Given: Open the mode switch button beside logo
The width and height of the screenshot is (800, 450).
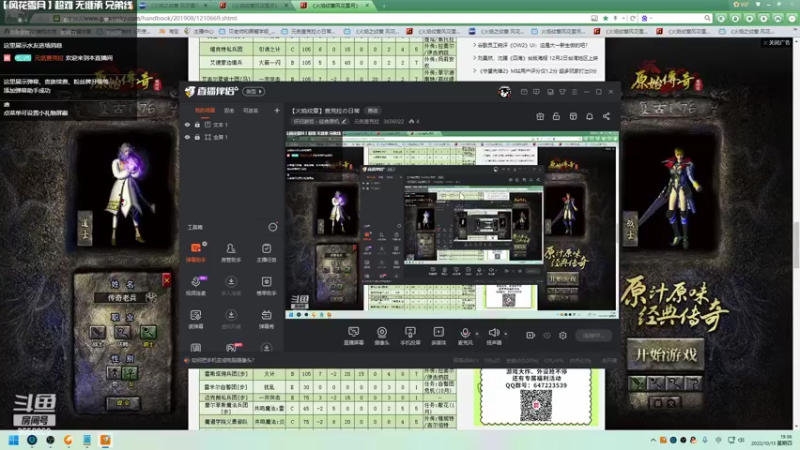Looking at the screenshot, I should (x=253, y=92).
